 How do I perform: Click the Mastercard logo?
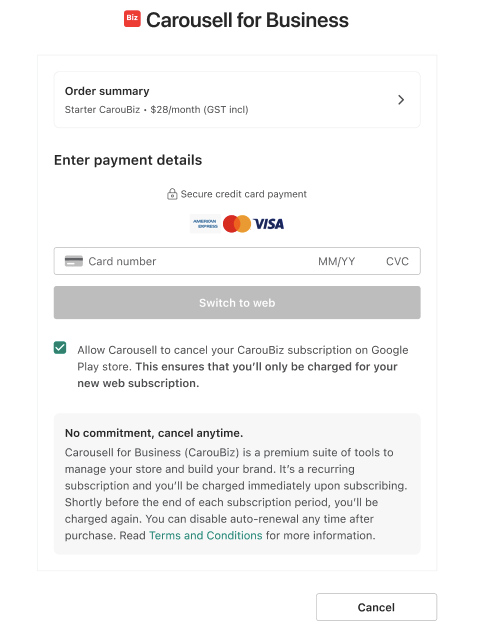[x=237, y=224]
